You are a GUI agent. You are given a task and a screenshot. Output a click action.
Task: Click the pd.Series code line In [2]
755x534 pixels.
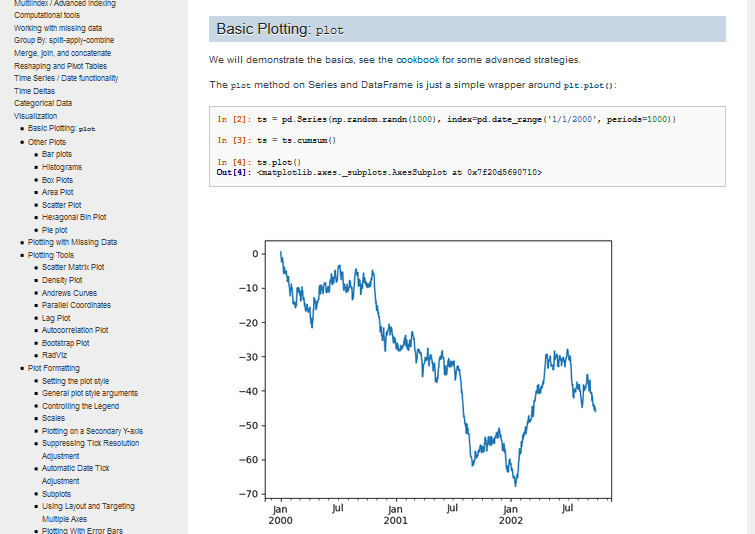(x=446, y=119)
